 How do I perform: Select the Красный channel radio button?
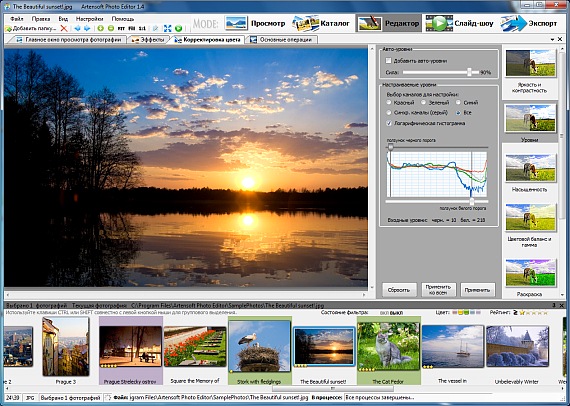(389, 103)
